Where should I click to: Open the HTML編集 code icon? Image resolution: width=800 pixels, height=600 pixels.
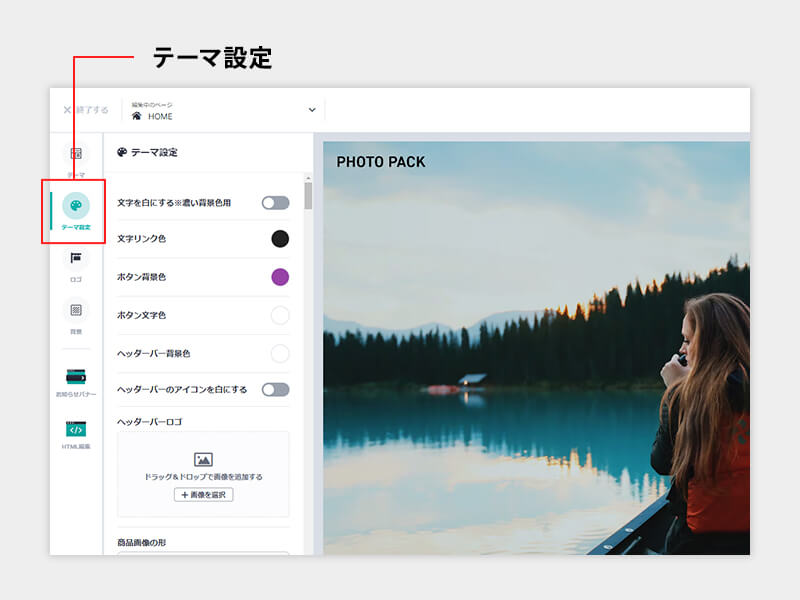[x=76, y=429]
